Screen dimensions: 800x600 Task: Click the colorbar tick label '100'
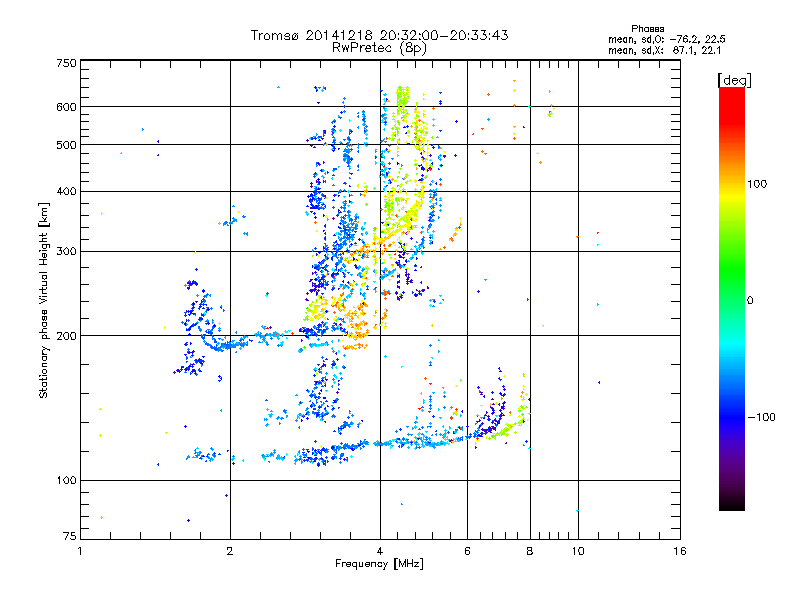point(757,184)
